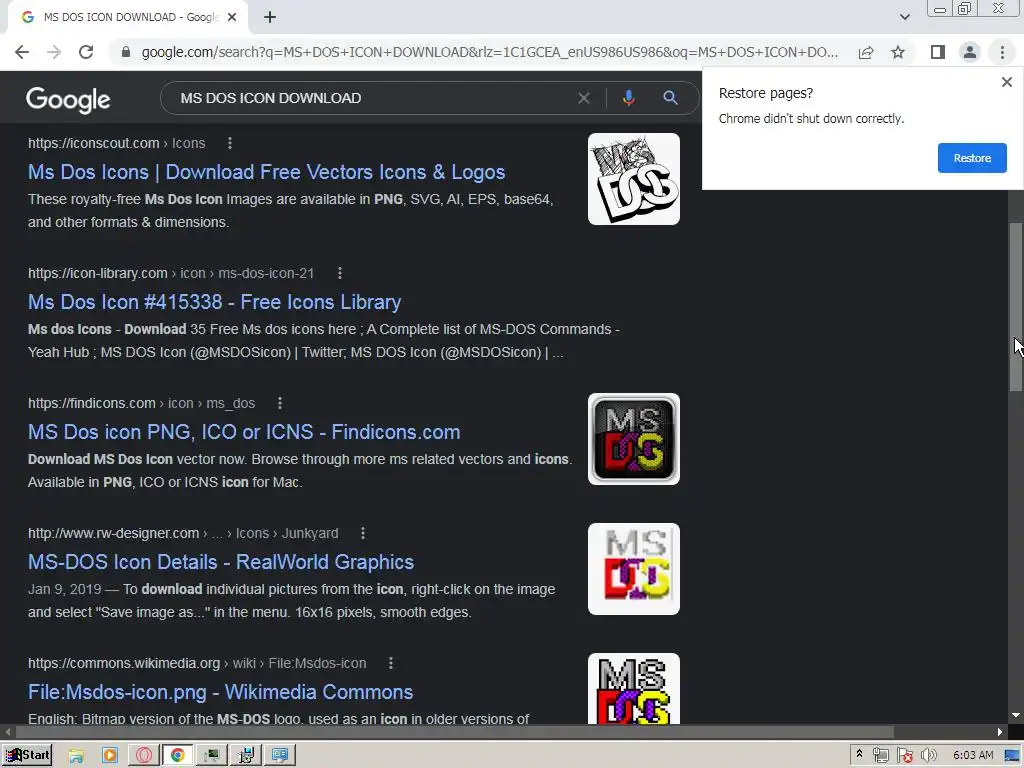
Task: Open MS Dos icon PNG Findicons link
Action: [244, 432]
